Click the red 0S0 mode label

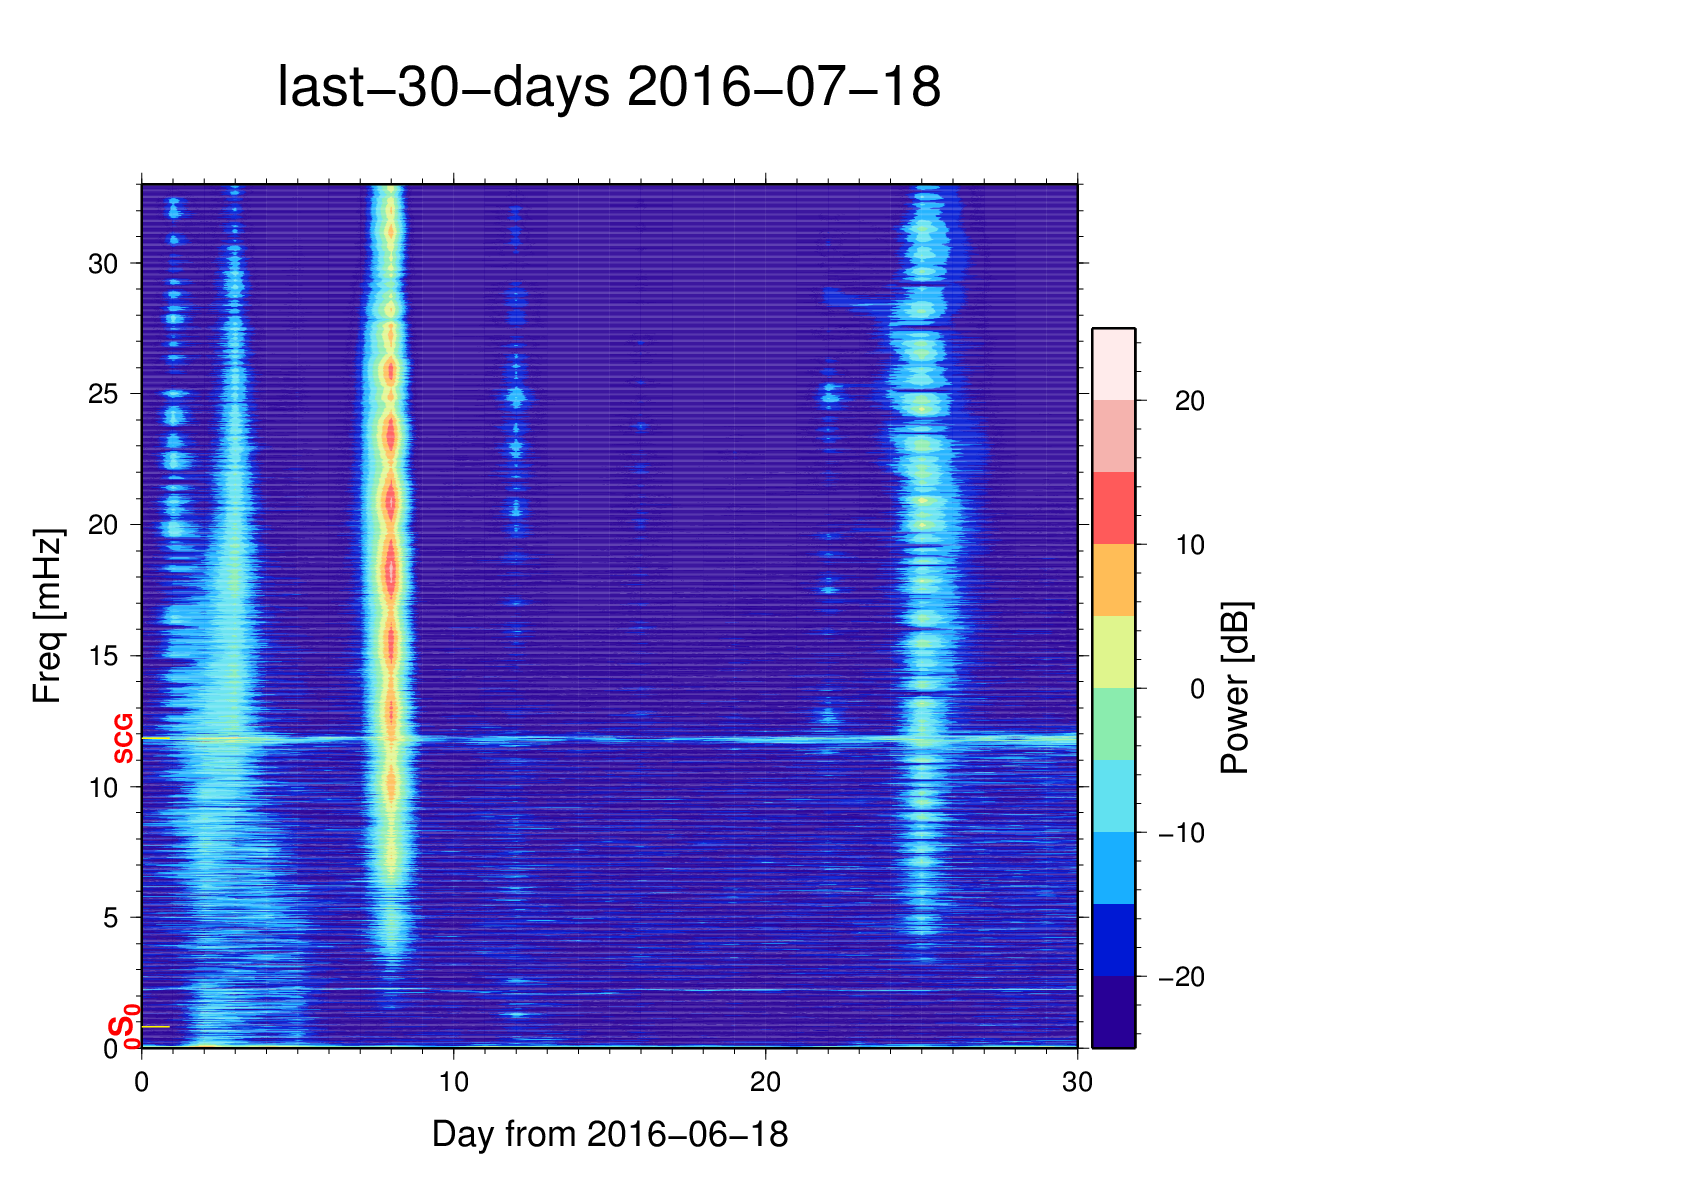(122, 1029)
